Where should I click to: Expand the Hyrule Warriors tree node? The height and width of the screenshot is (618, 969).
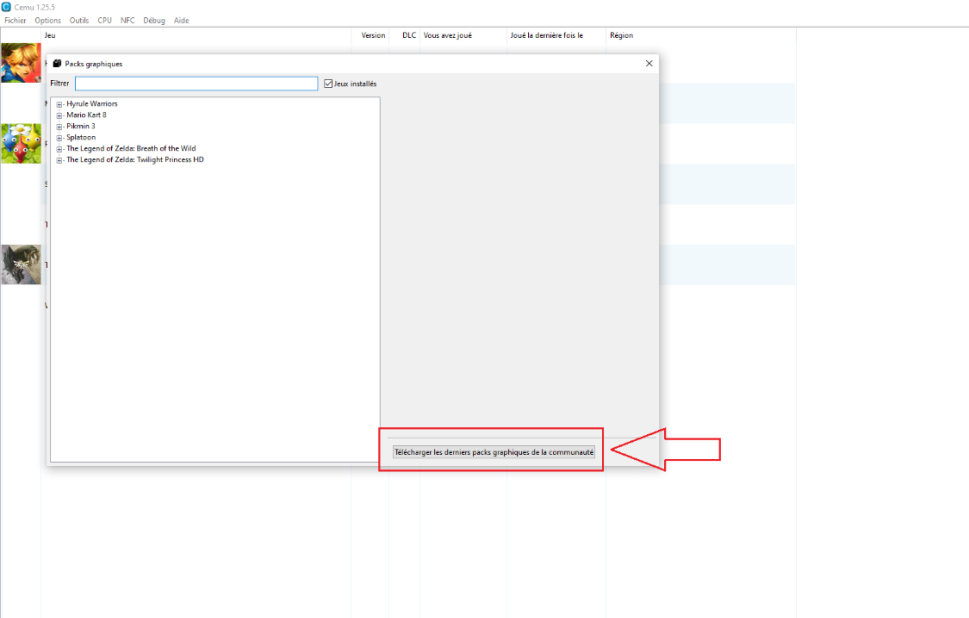point(60,104)
